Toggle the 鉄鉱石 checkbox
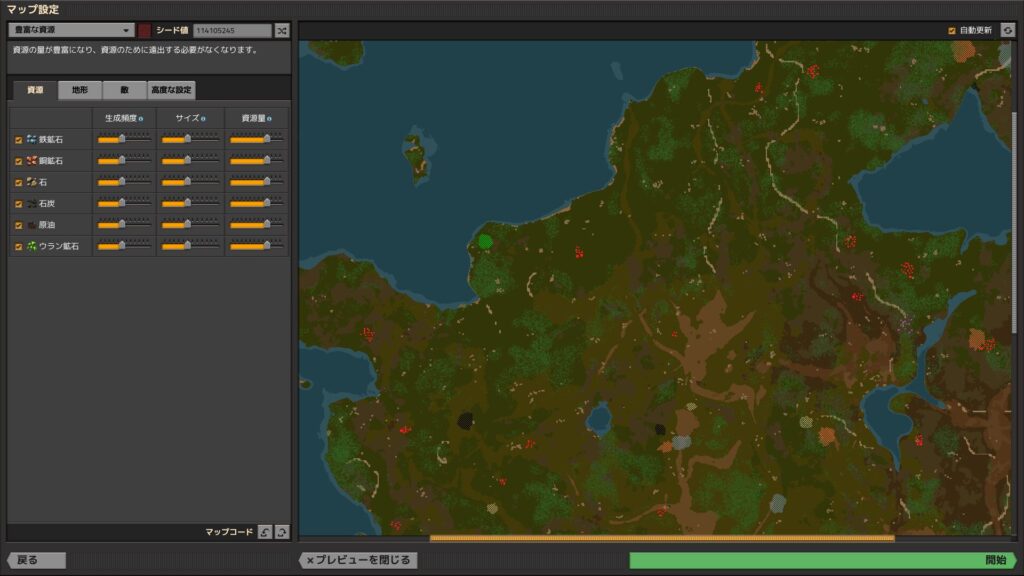The image size is (1024, 576). (18, 140)
